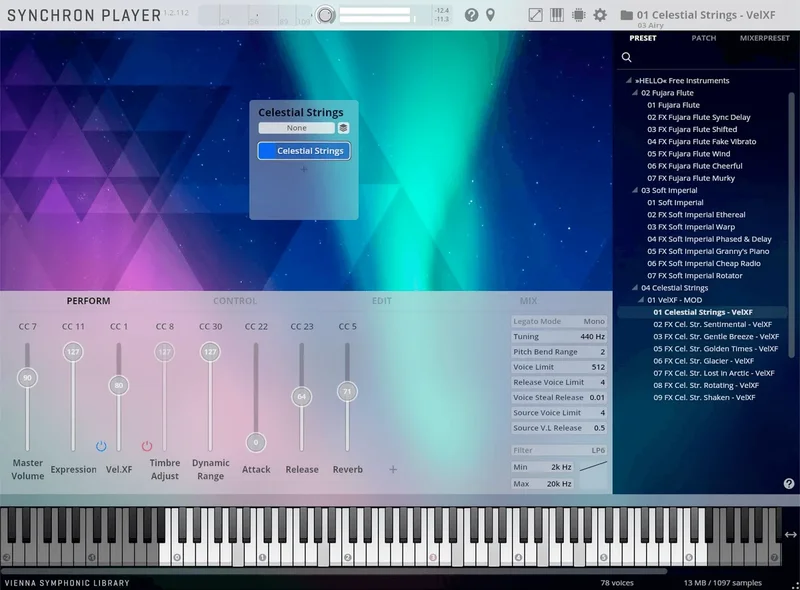The width and height of the screenshot is (800, 590).
Task: Open the help question mark in top toolbar
Action: click(471, 15)
